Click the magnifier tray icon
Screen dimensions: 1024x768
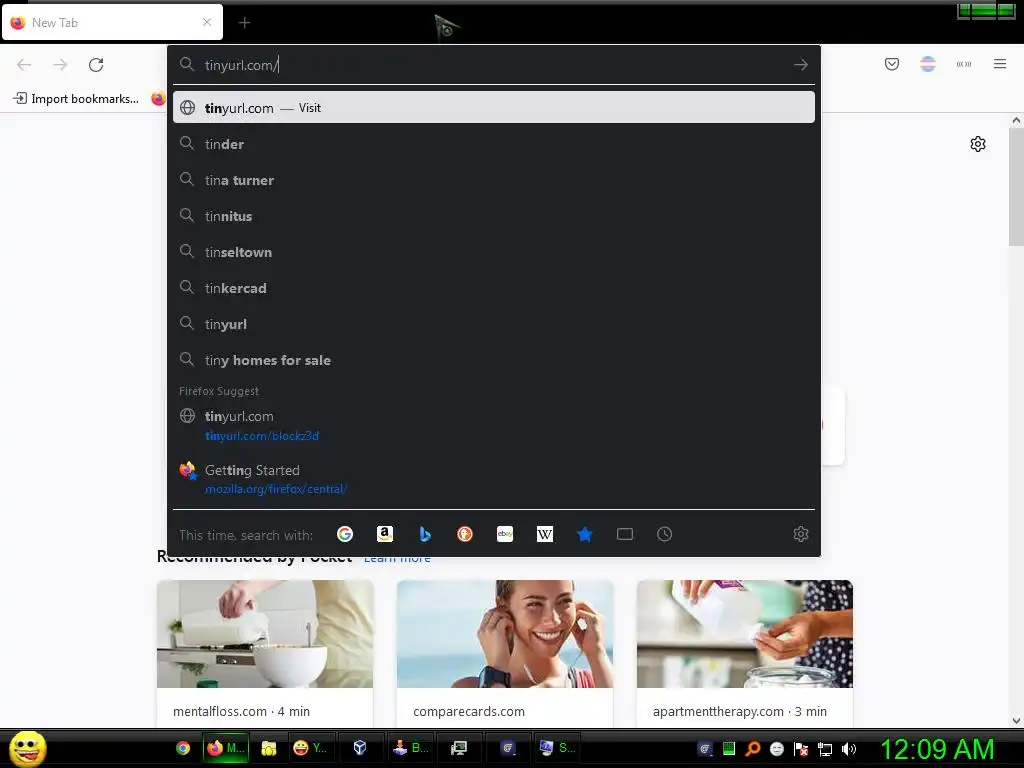(753, 749)
